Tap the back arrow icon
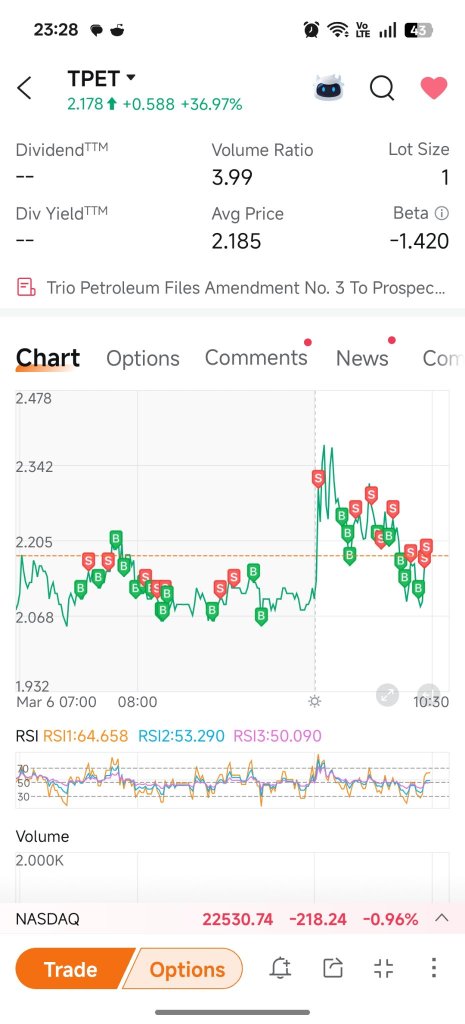 (24, 88)
